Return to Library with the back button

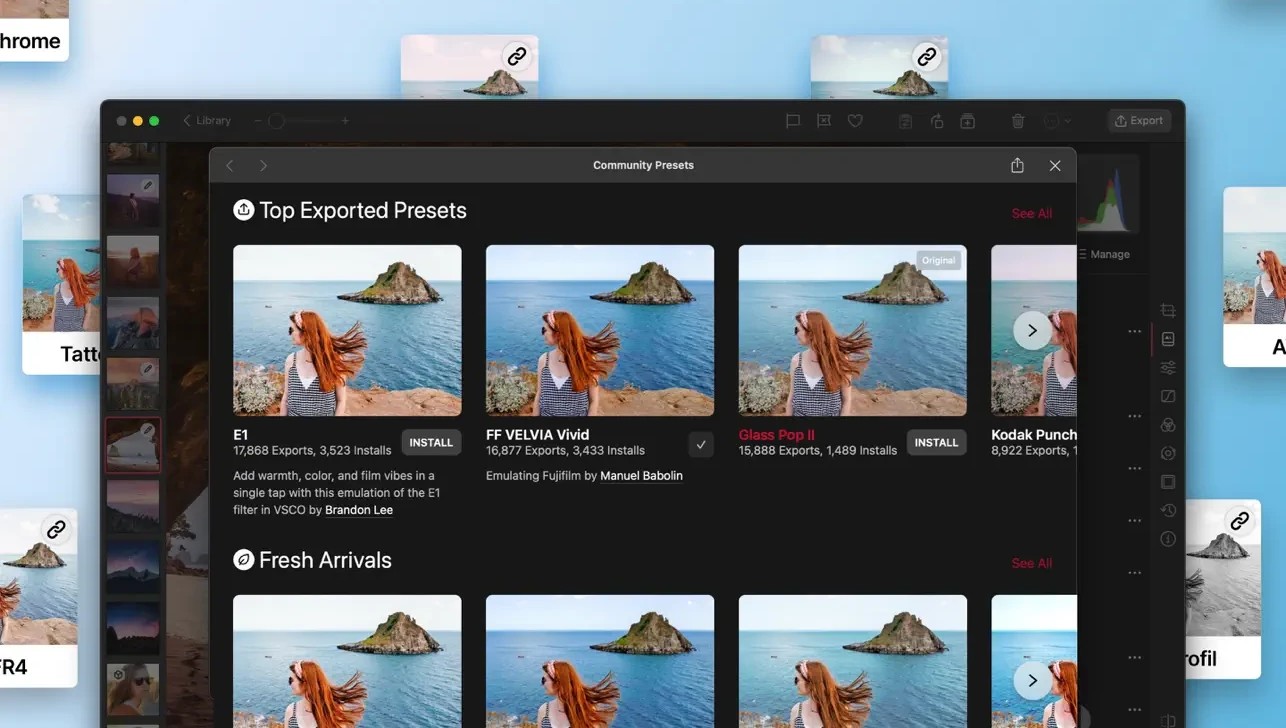[x=206, y=120]
